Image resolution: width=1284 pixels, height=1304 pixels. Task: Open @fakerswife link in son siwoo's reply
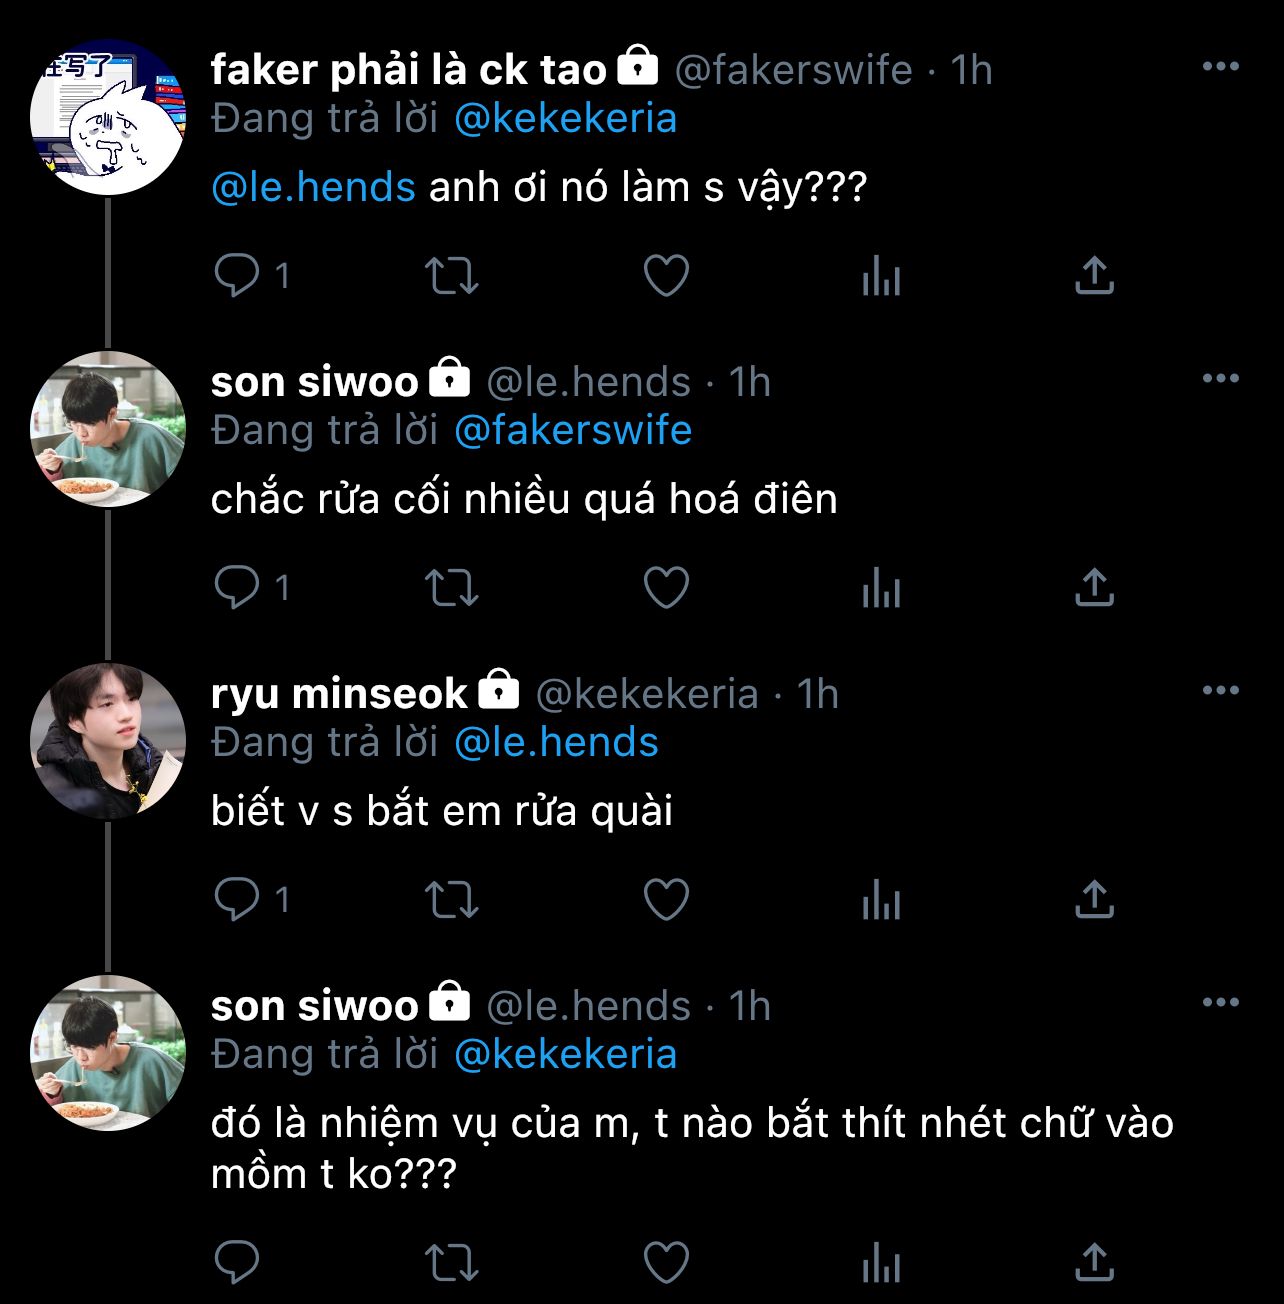point(573,431)
